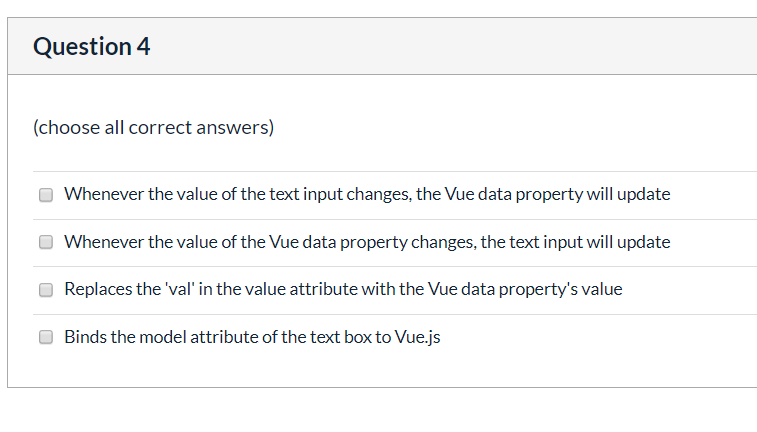Screen dimensions: 757x432
Task: Click the 'Question 4' heading
Action: click(x=92, y=47)
